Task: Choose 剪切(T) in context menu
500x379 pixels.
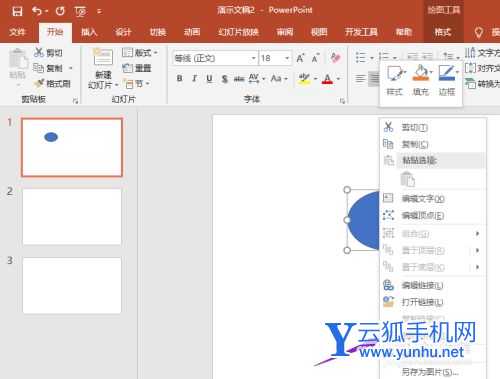Action: pos(433,127)
